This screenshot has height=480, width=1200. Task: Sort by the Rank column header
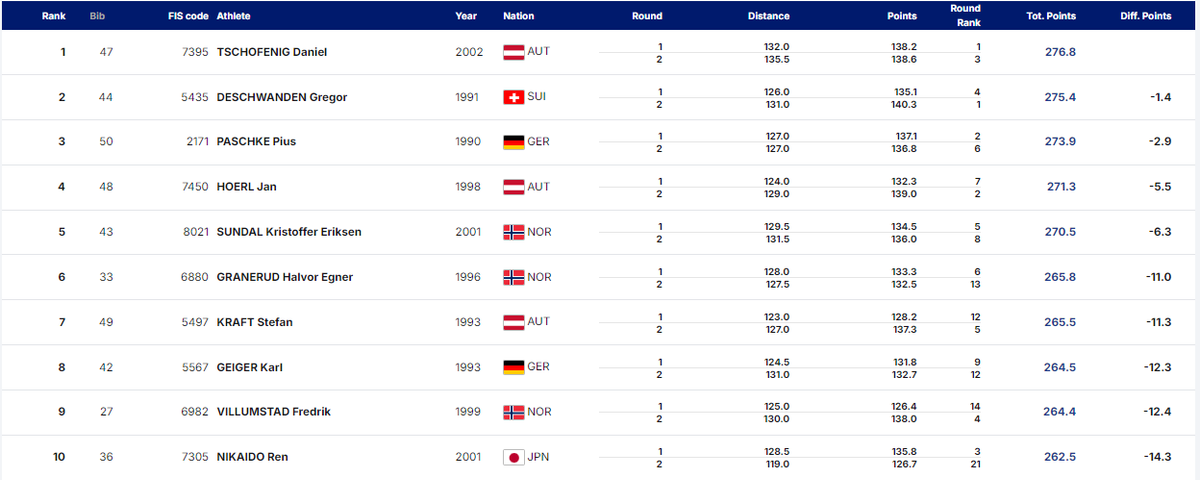tap(53, 16)
